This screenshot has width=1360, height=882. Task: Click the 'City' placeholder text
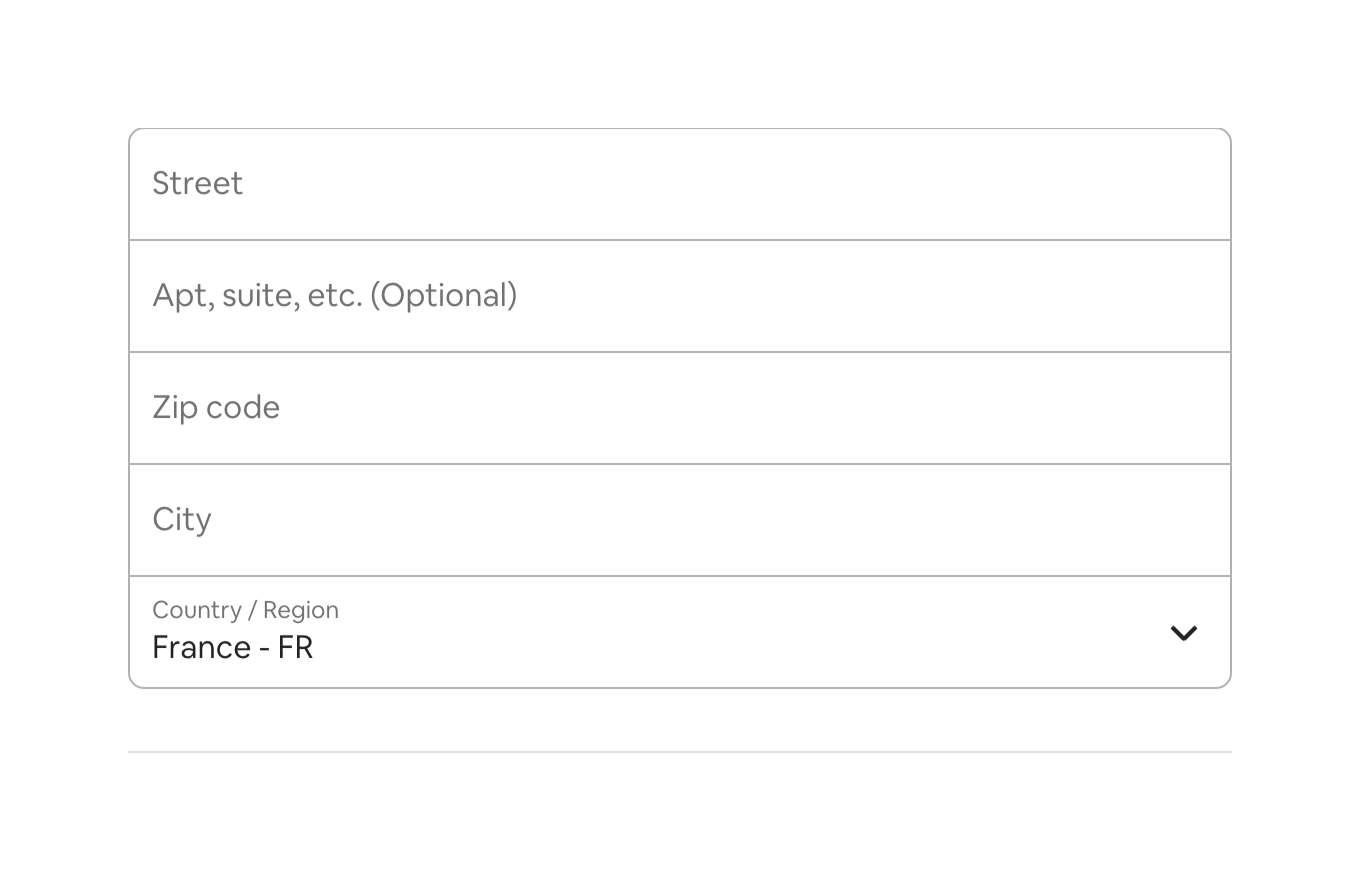tap(182, 520)
